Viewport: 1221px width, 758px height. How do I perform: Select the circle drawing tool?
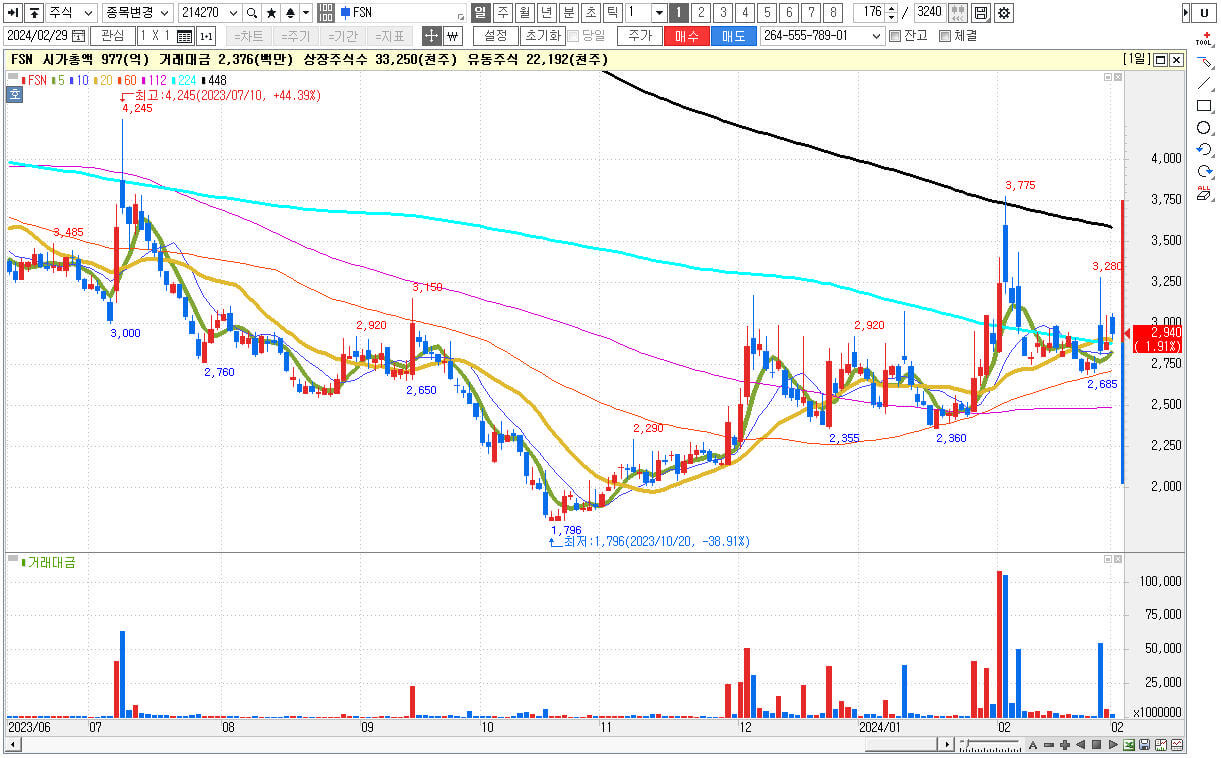click(x=1203, y=127)
